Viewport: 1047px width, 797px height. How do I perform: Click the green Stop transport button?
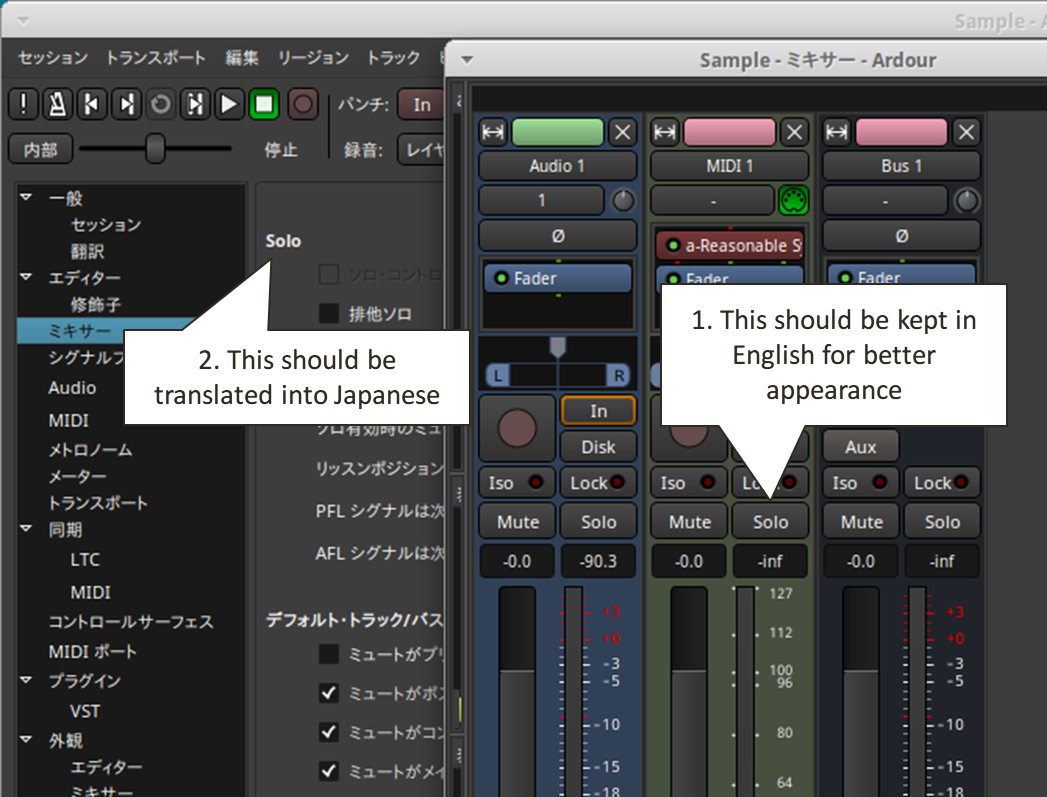point(264,104)
